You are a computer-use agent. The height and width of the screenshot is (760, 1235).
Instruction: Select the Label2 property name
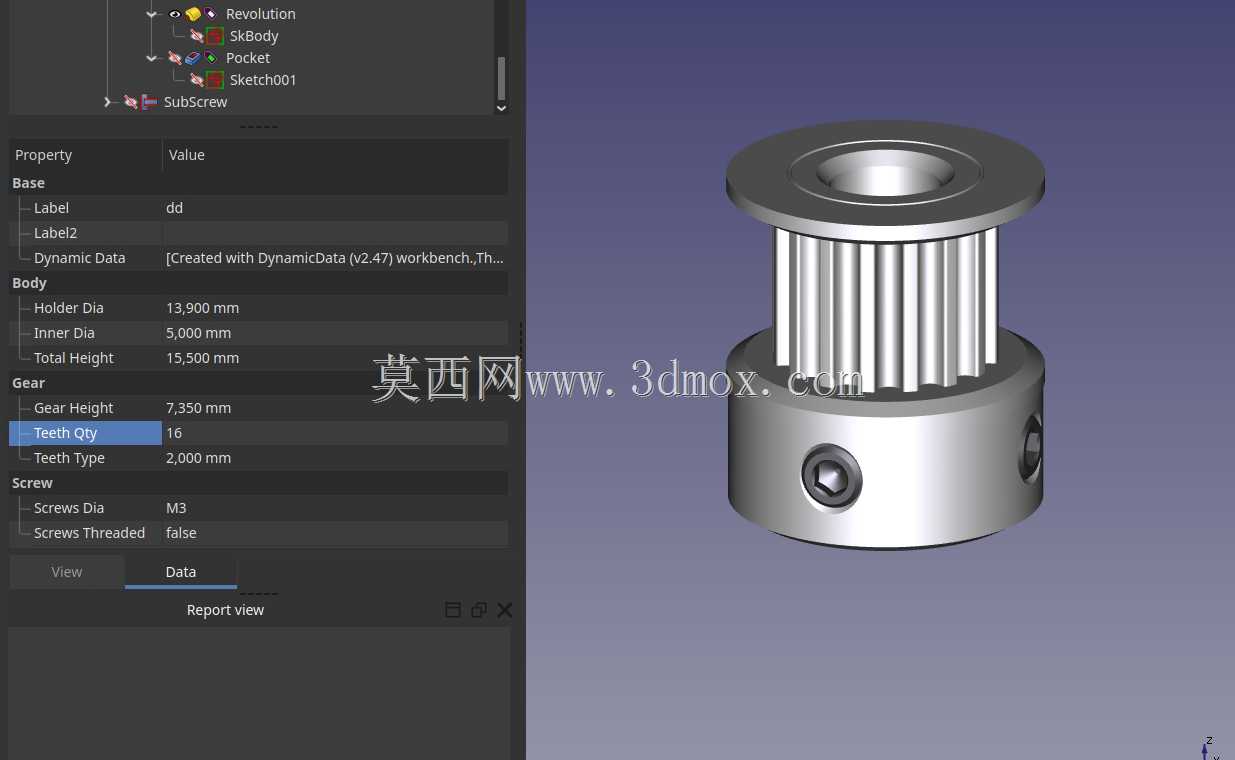(x=55, y=233)
